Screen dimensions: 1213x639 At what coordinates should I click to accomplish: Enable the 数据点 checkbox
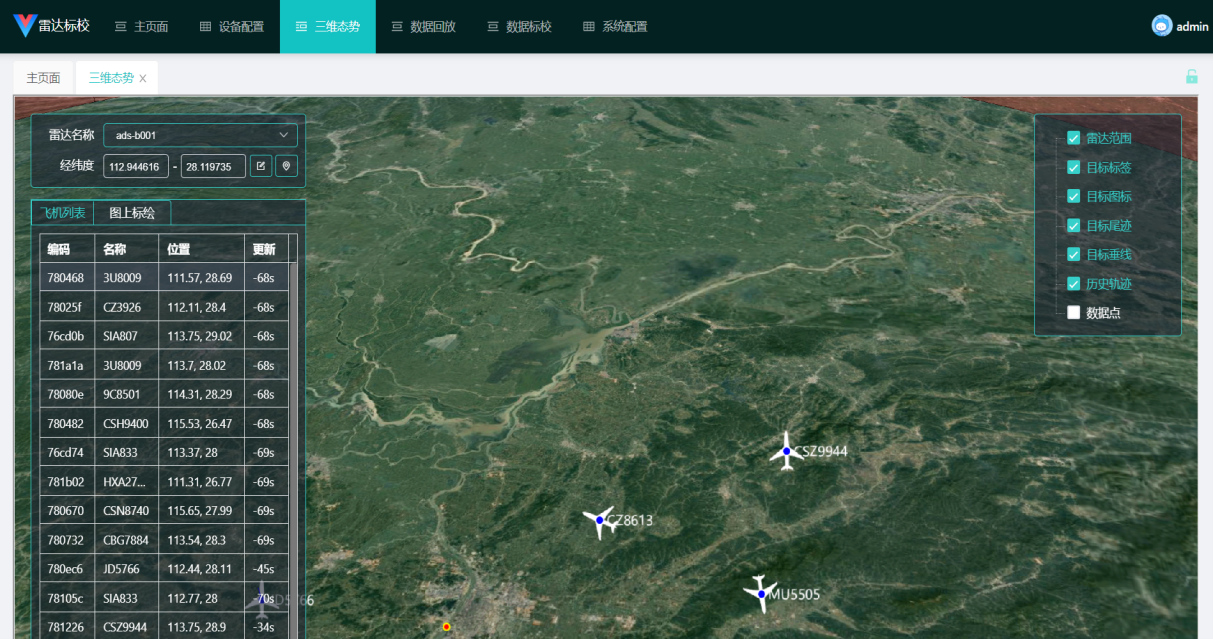coord(1074,312)
